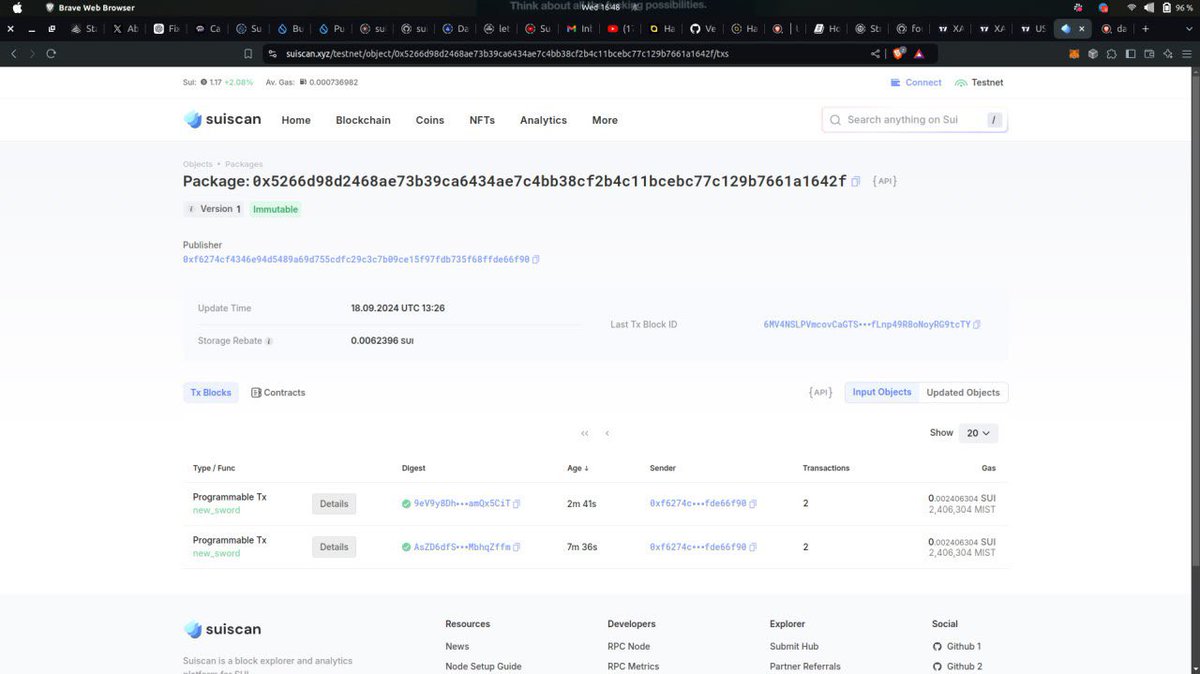Image resolution: width=1200 pixels, height=674 pixels.
Task: Click the Brave Shields icon in address bar
Action: point(898,54)
